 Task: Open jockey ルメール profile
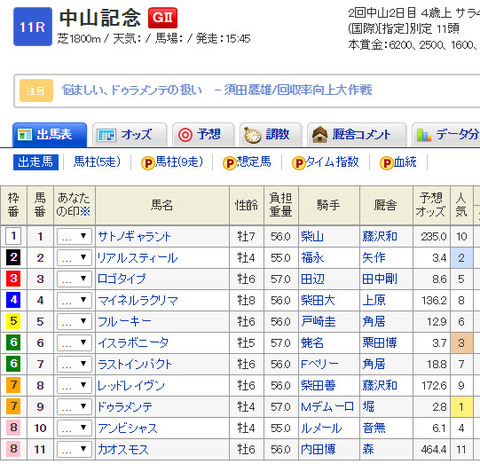coord(321,428)
